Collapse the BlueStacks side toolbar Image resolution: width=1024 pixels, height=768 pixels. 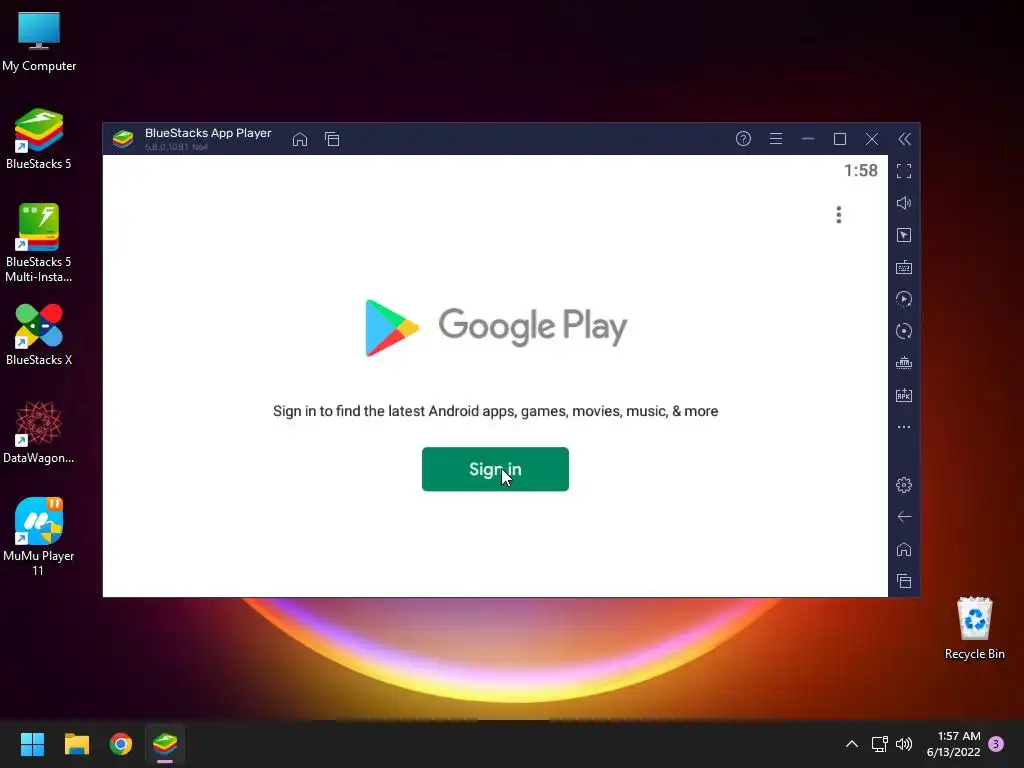click(904, 138)
